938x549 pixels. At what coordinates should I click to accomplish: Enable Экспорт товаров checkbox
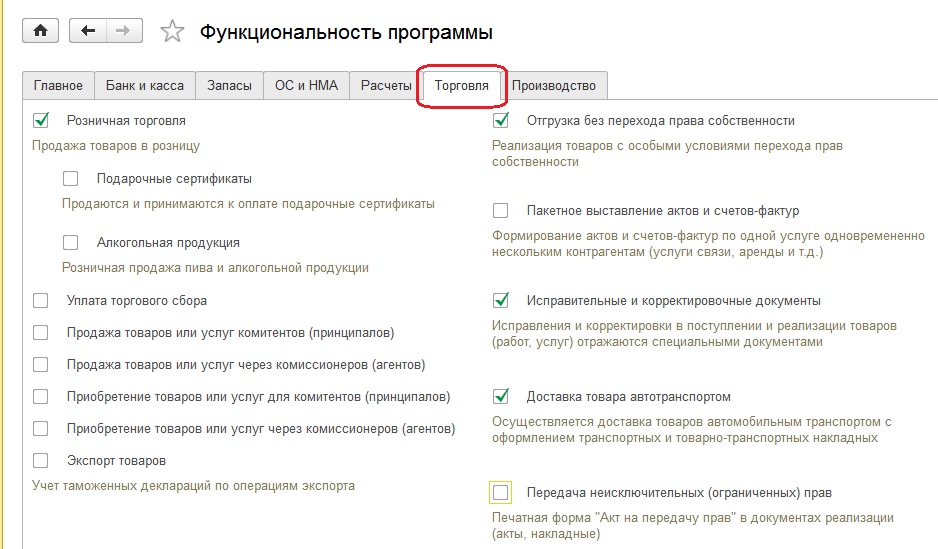coord(41,461)
